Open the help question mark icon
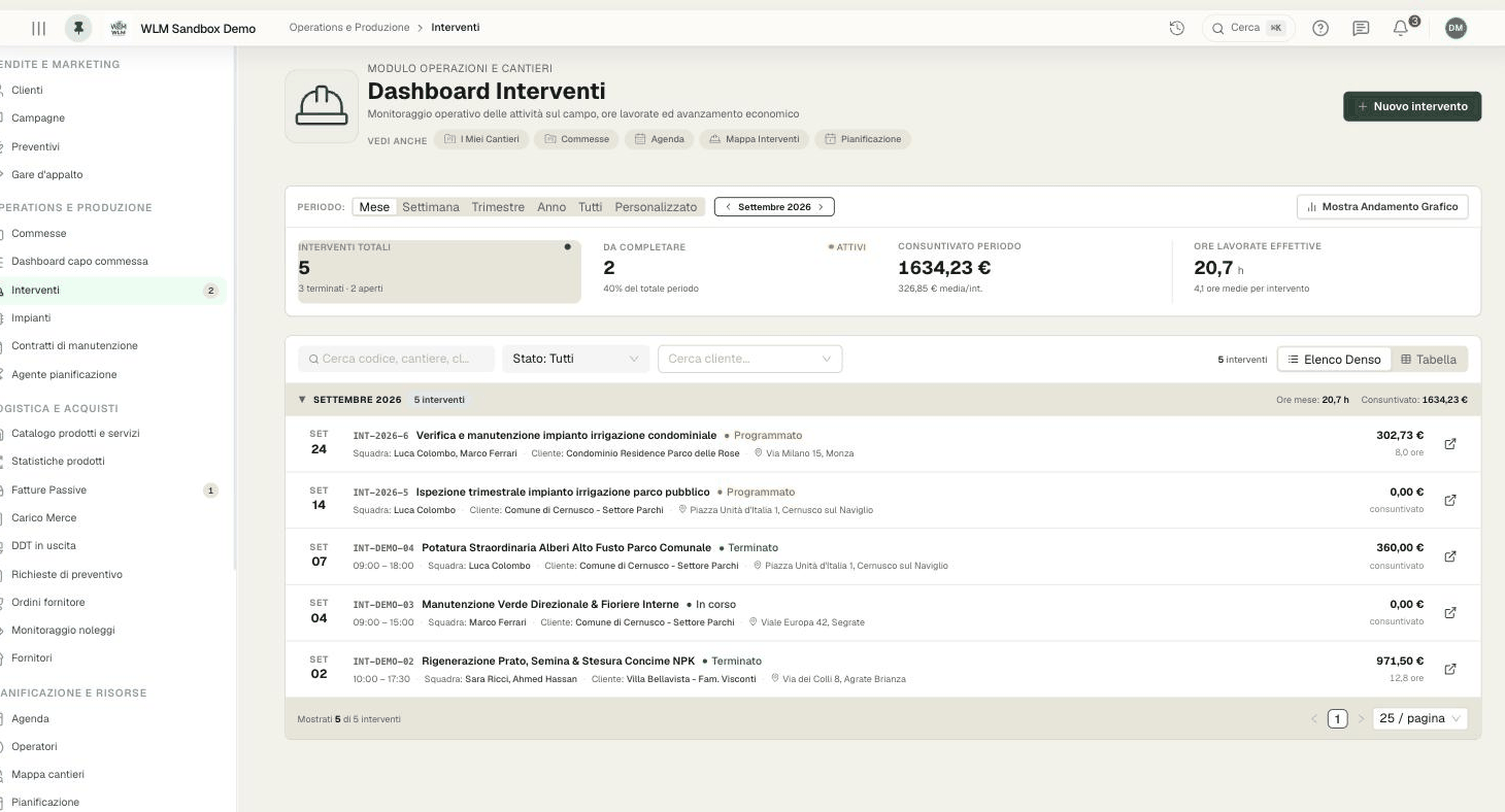 [x=1320, y=28]
